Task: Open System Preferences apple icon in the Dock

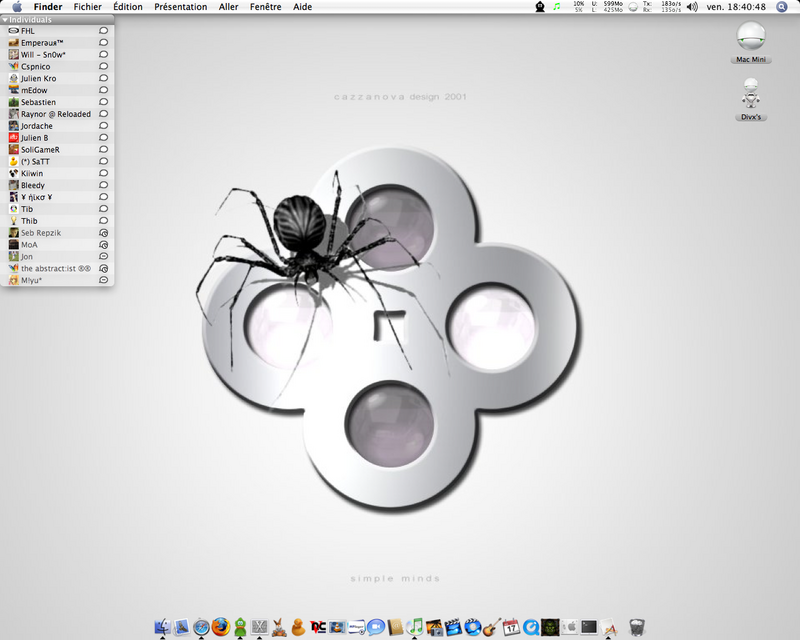Action: (x=569, y=627)
